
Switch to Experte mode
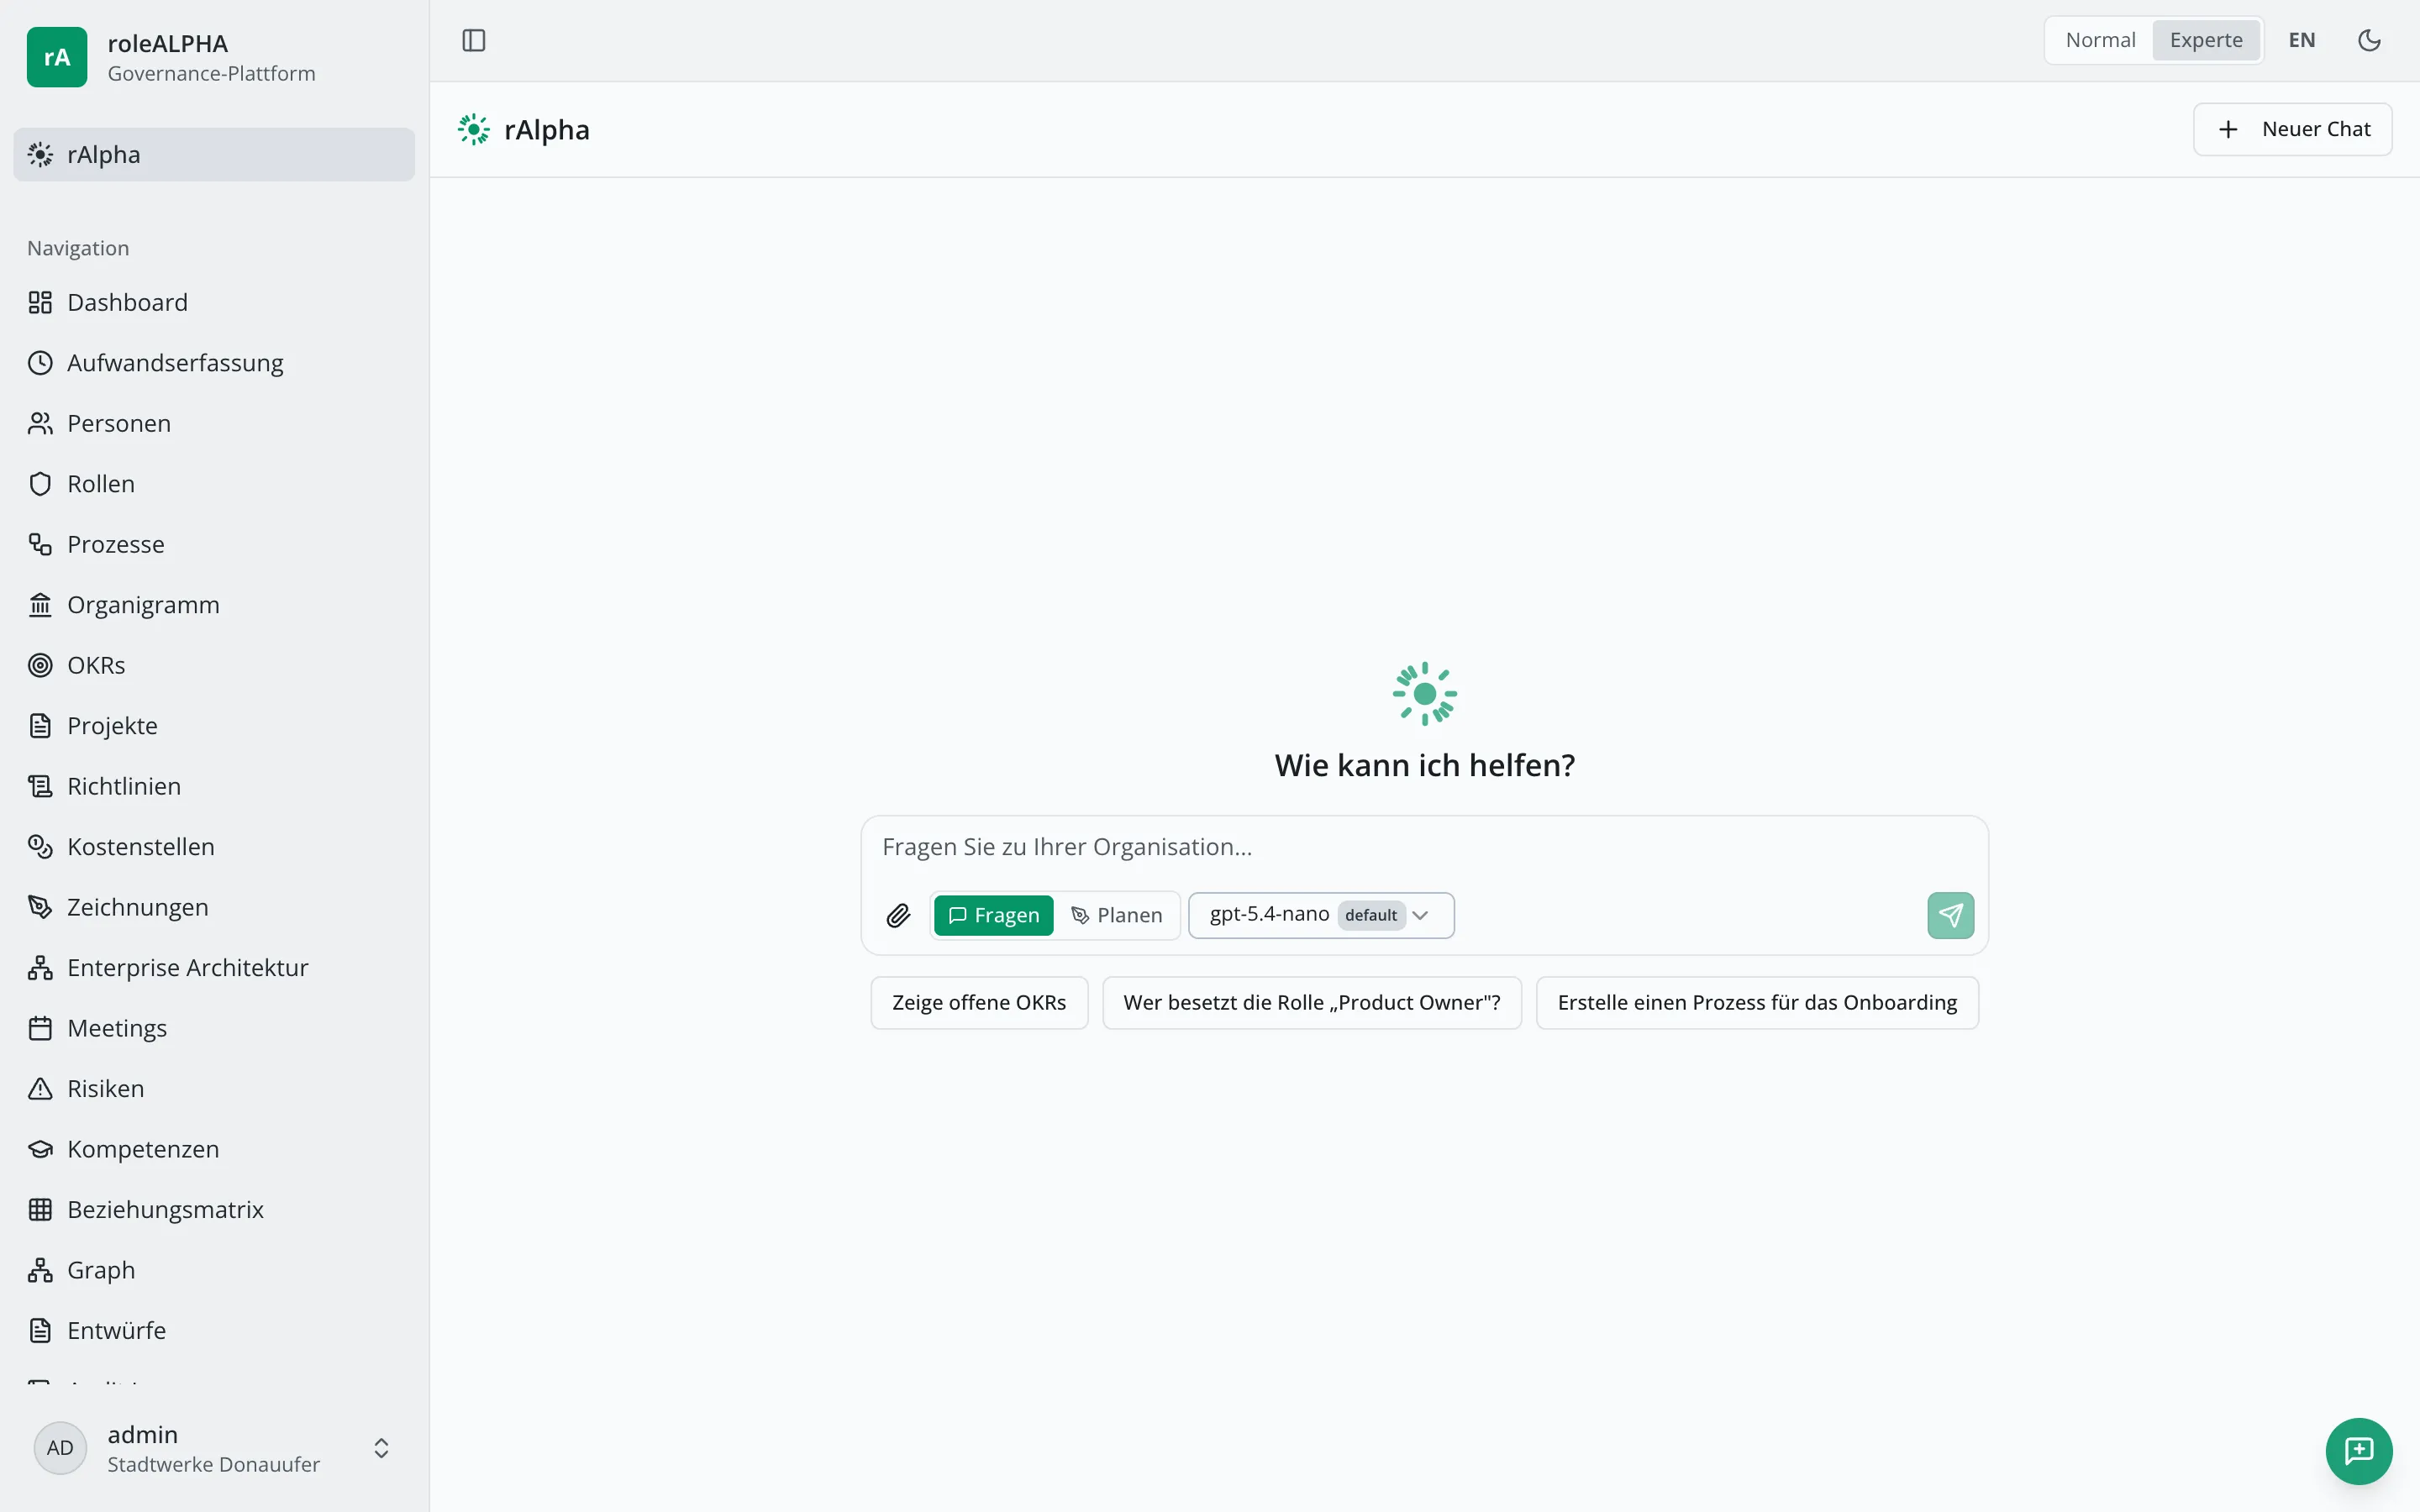[2205, 40]
